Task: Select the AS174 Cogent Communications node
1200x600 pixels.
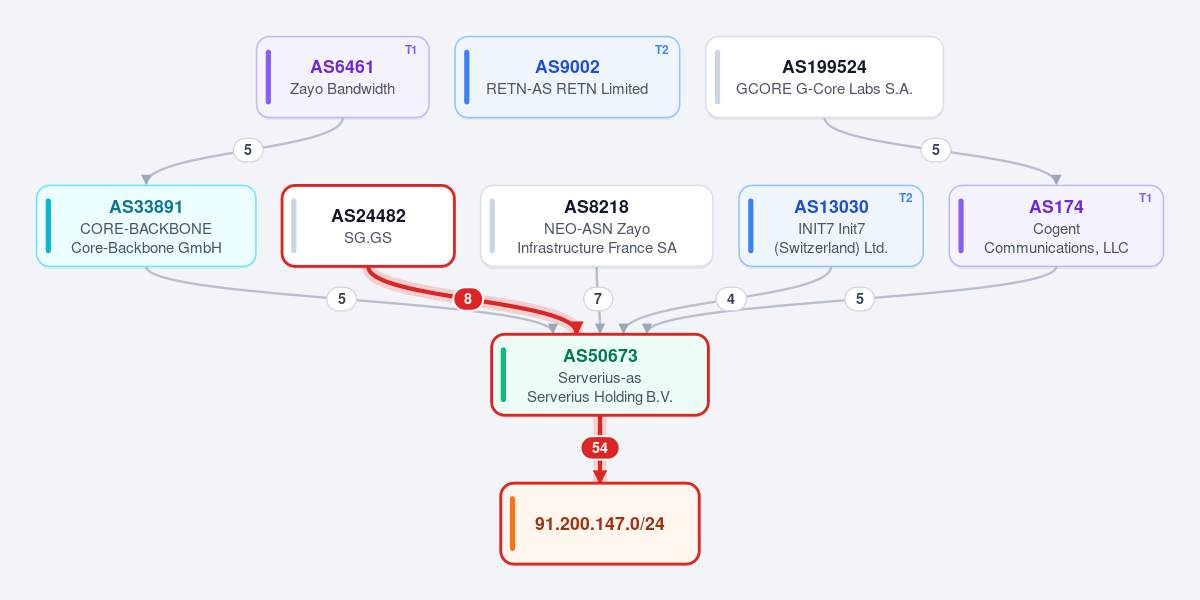Action: coord(1056,226)
